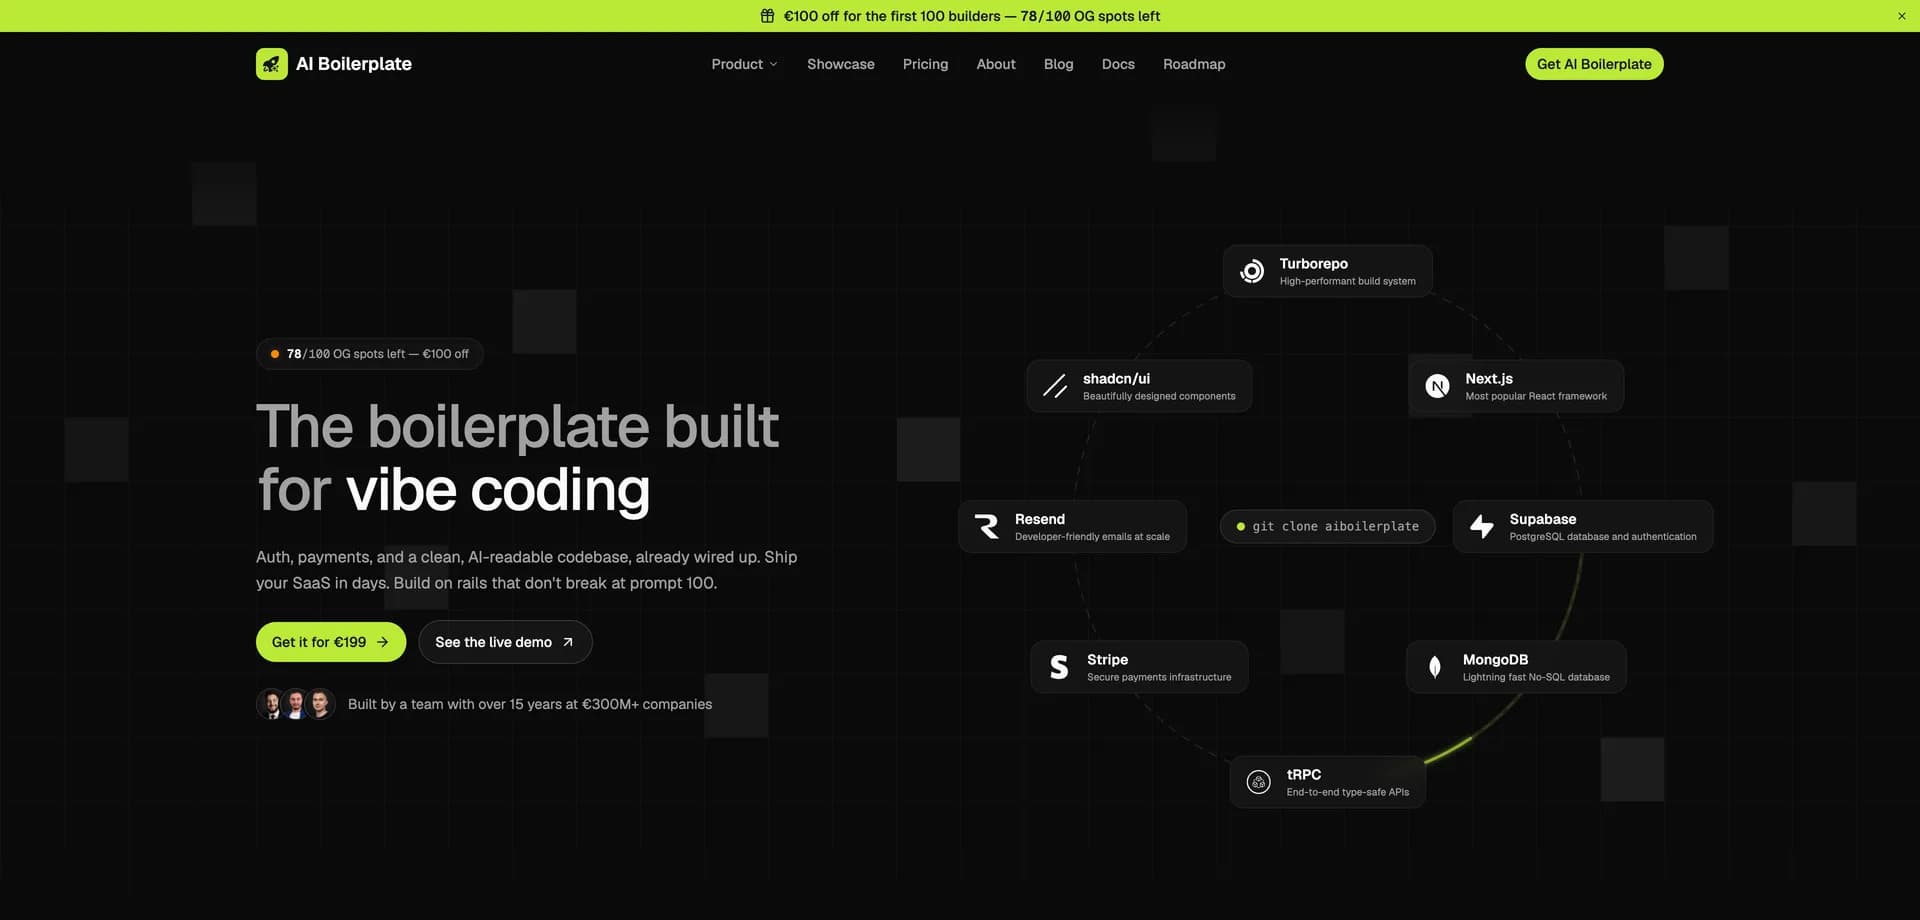Click the MongoDB leaf icon
The height and width of the screenshot is (920, 1920).
click(1435, 667)
